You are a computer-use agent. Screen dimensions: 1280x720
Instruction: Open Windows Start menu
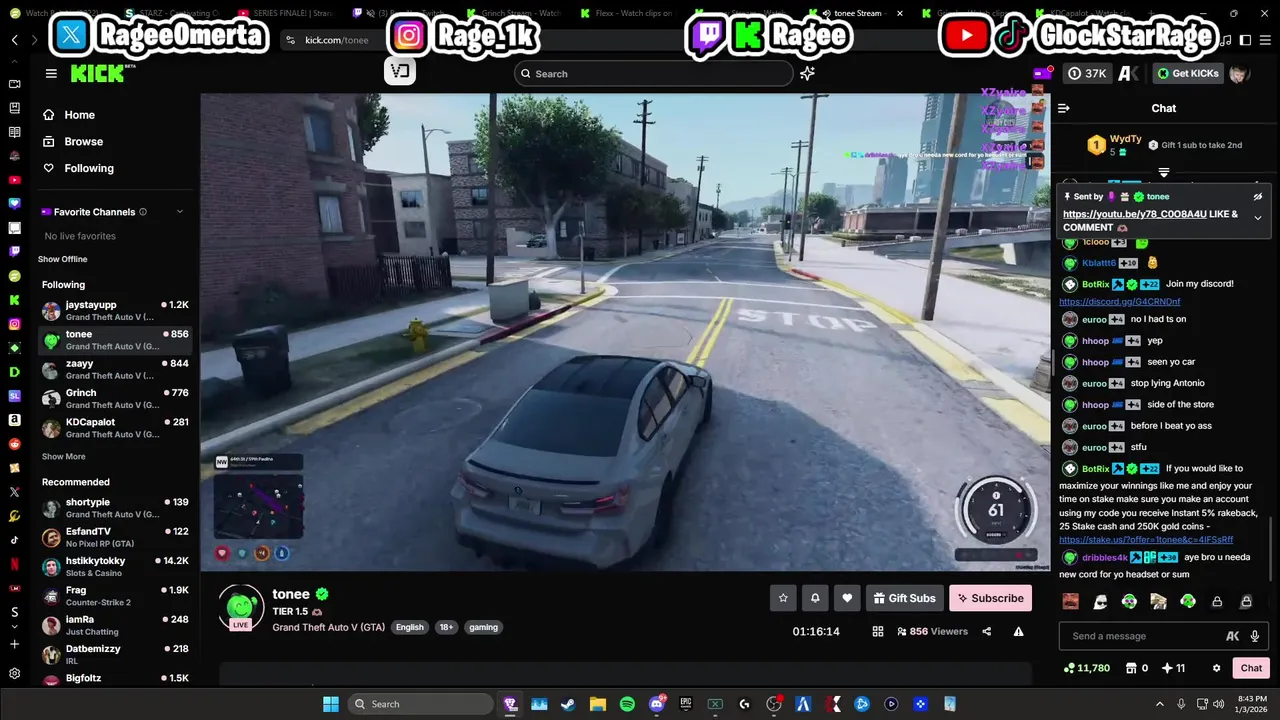coord(330,704)
